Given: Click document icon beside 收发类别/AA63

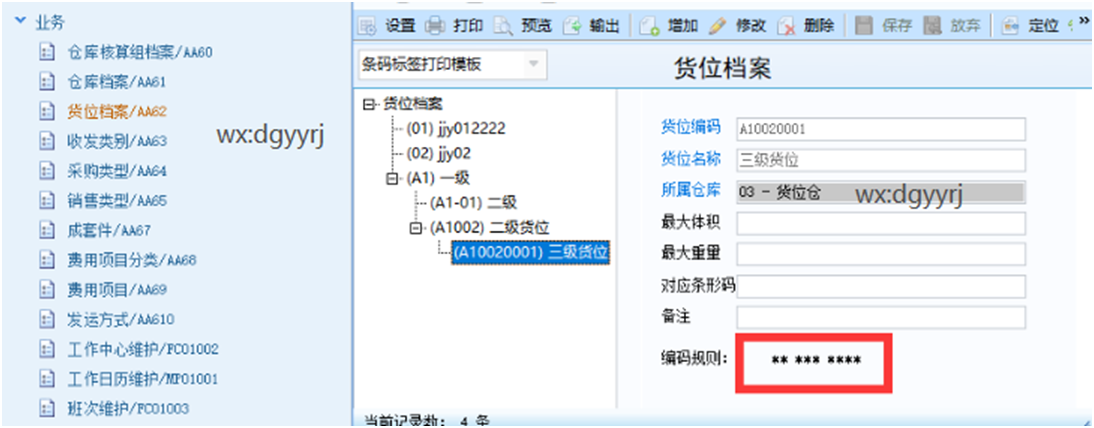Looking at the screenshot, I should (47, 141).
